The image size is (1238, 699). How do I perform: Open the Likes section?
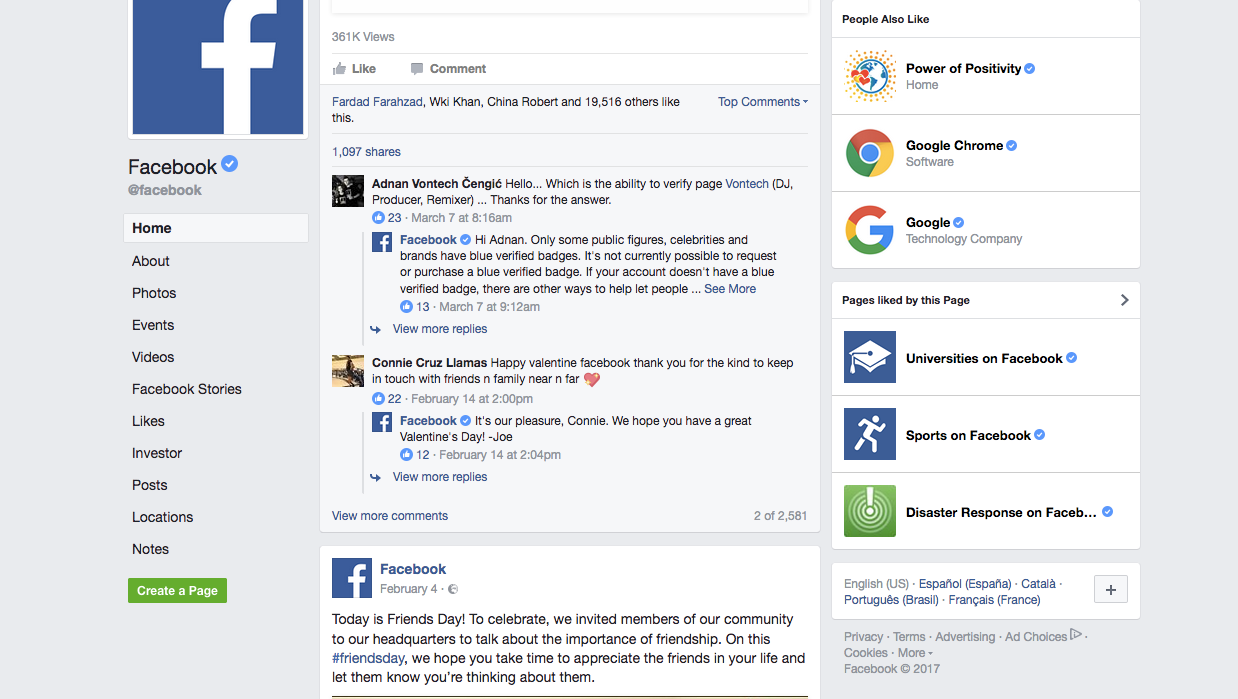click(x=148, y=421)
